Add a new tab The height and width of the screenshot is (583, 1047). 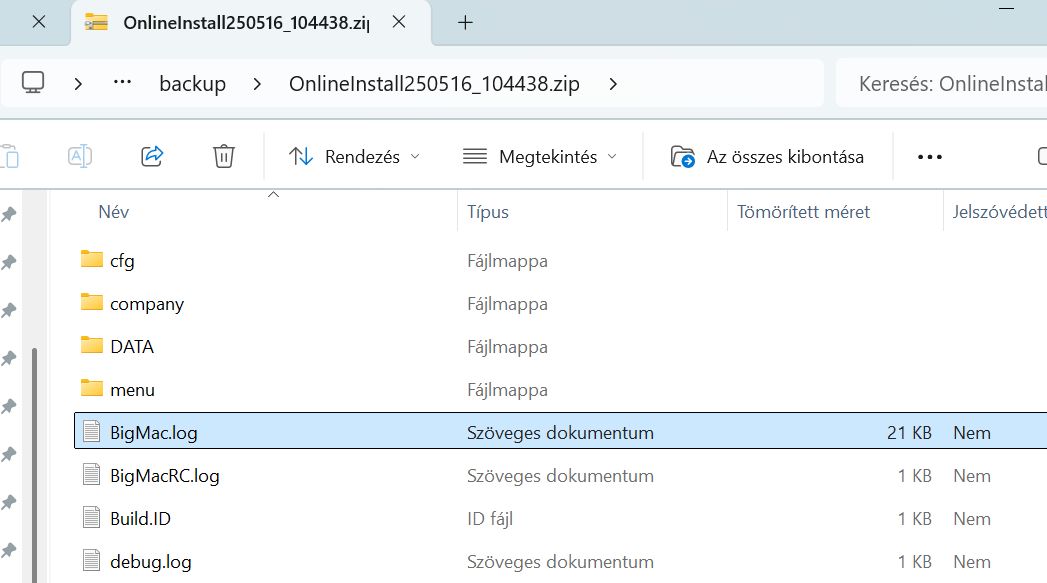tap(465, 23)
